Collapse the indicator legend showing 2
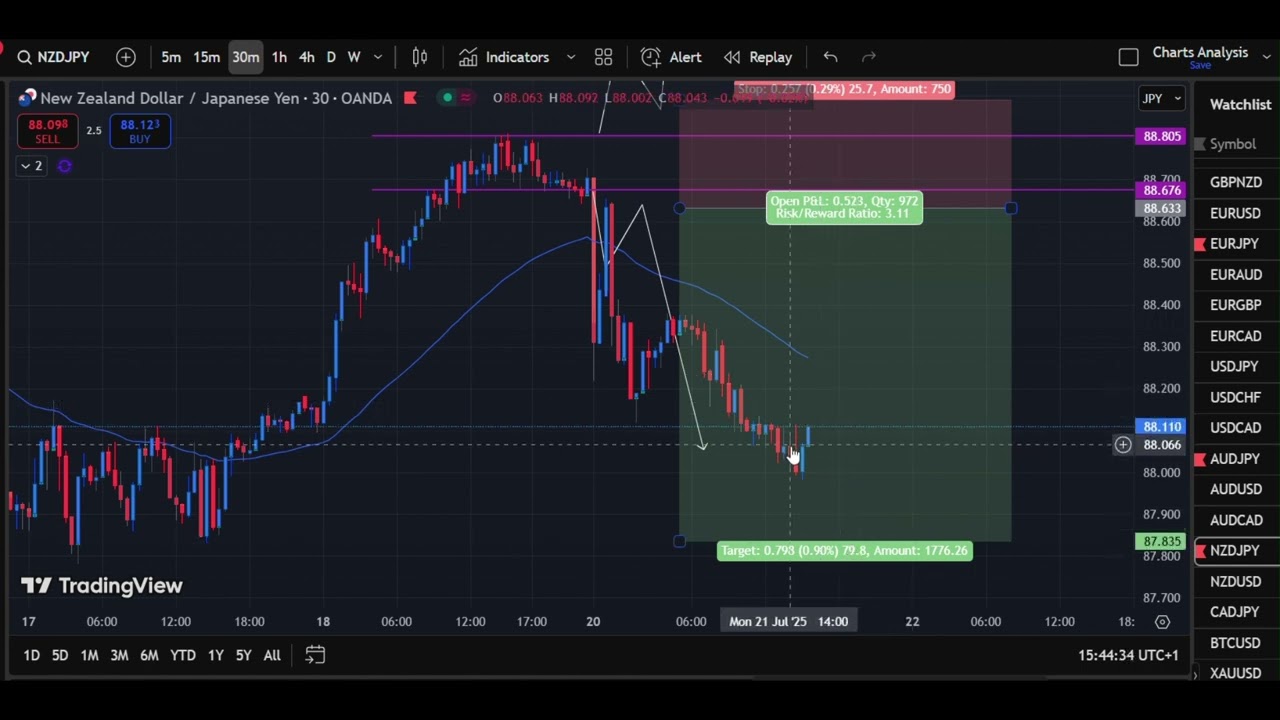Image resolution: width=1280 pixels, height=720 pixels. (31, 166)
